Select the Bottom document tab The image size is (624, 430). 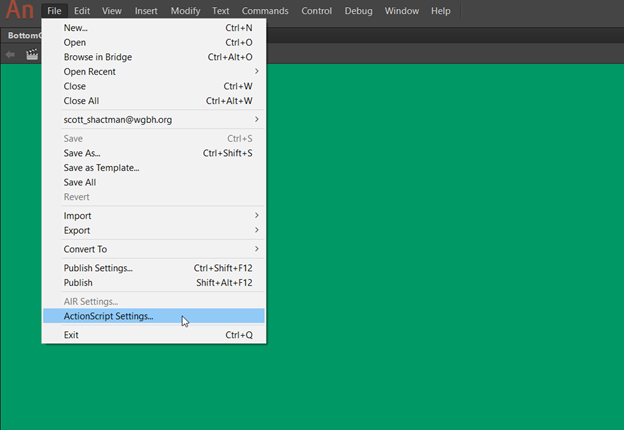coord(22,35)
